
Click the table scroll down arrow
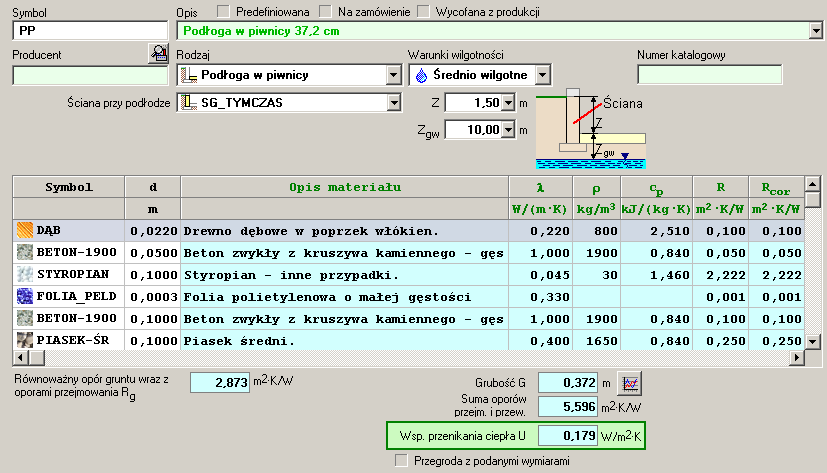click(x=812, y=341)
